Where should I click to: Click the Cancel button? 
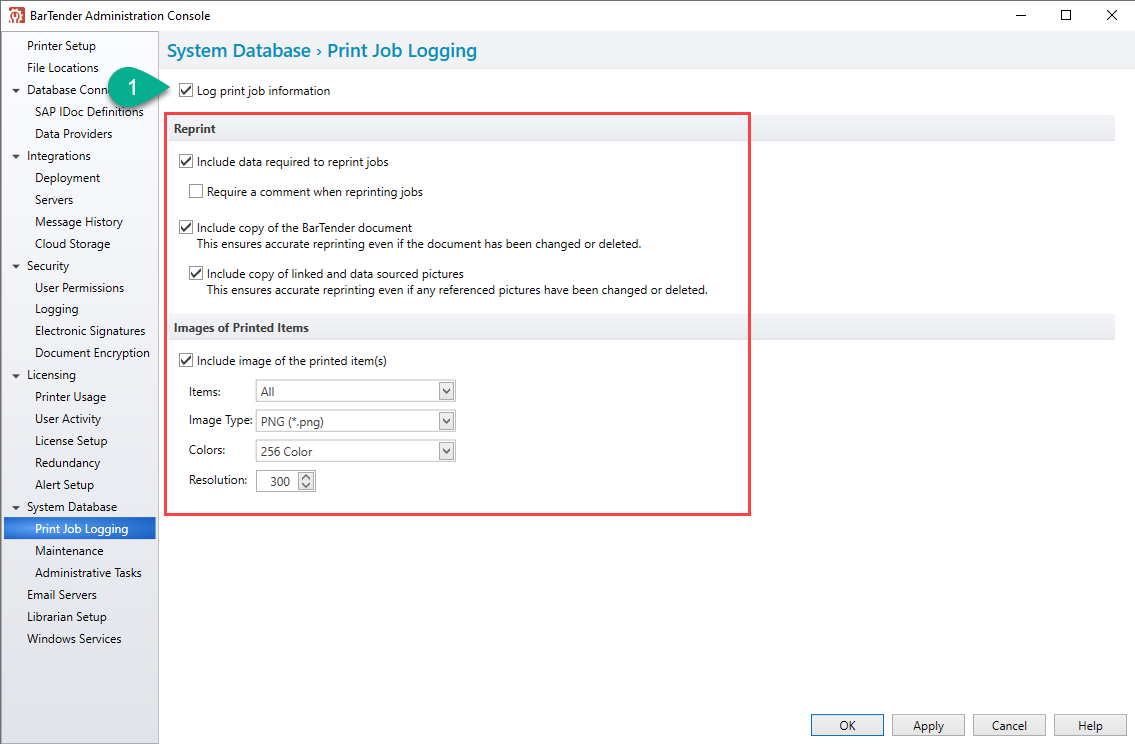[x=1009, y=725]
